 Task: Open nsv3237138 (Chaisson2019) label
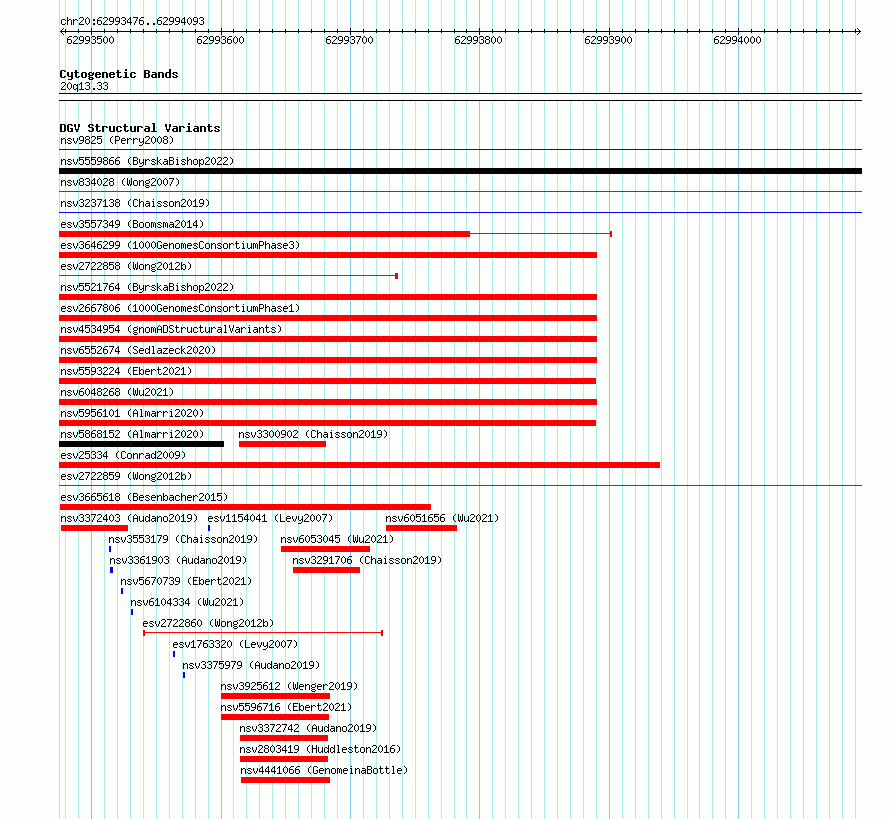pyautogui.click(x=135, y=203)
